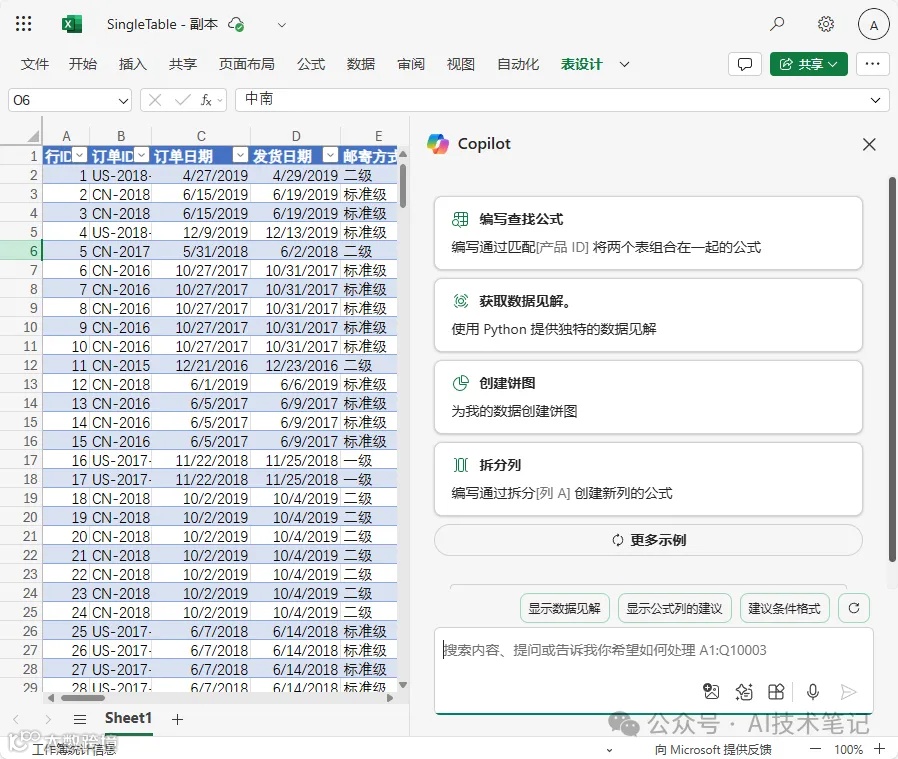
Task: Click the Copilot pane vertical scrollbar
Action: [x=892, y=369]
